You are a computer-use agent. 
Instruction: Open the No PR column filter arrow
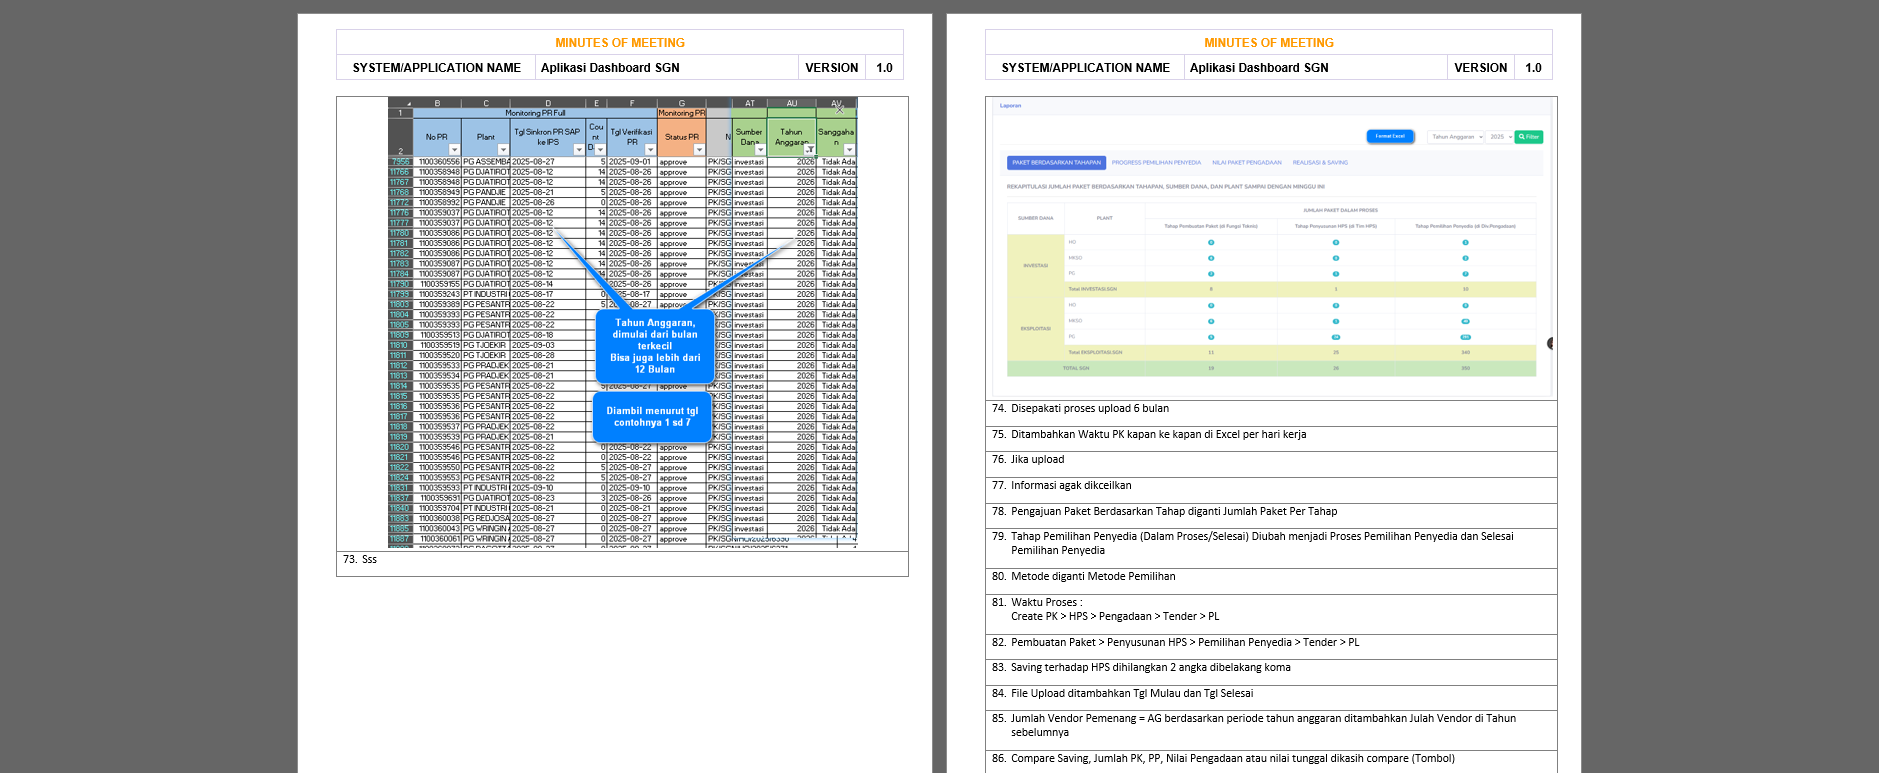[x=454, y=150]
